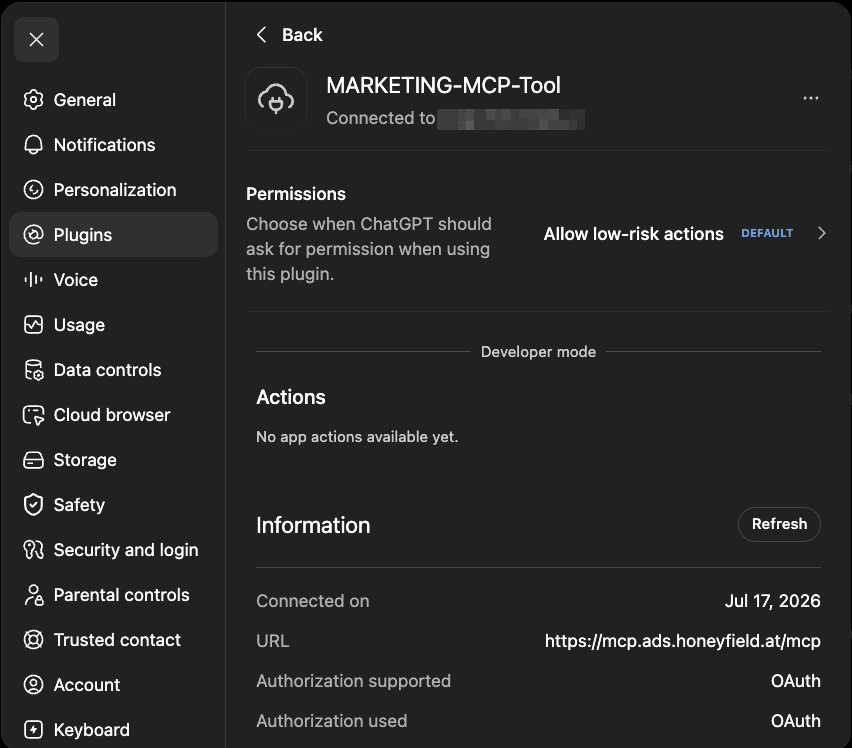The width and height of the screenshot is (852, 748).
Task: Go to the Storage section
Action: pyautogui.click(x=114, y=460)
